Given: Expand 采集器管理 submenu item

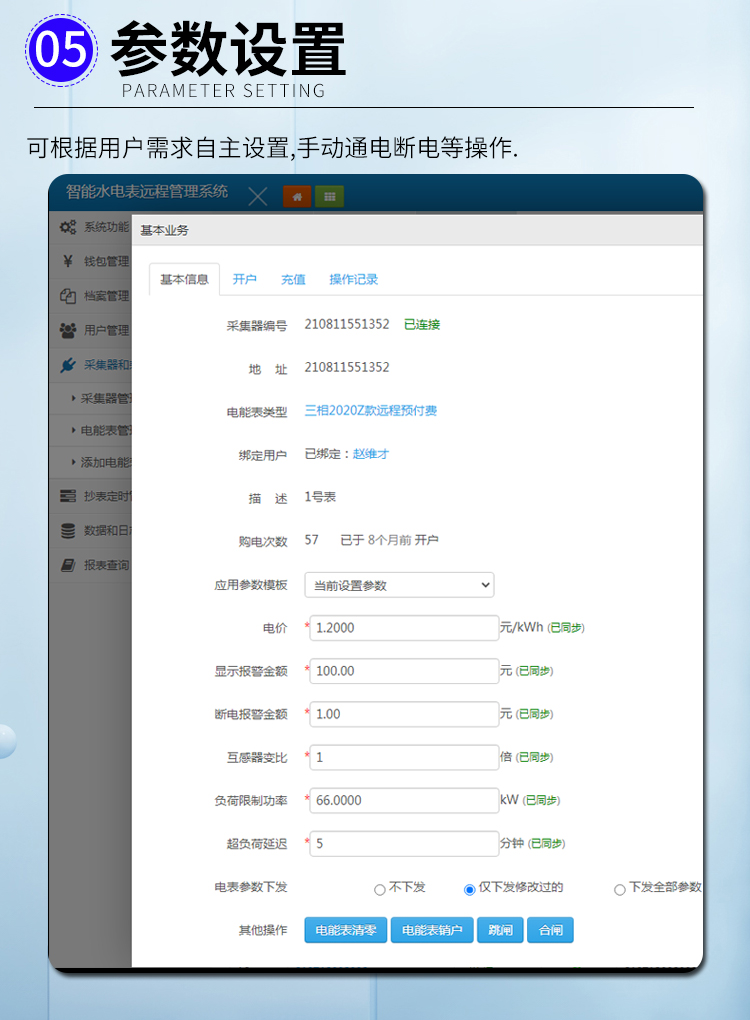Looking at the screenshot, I should [x=91, y=398].
